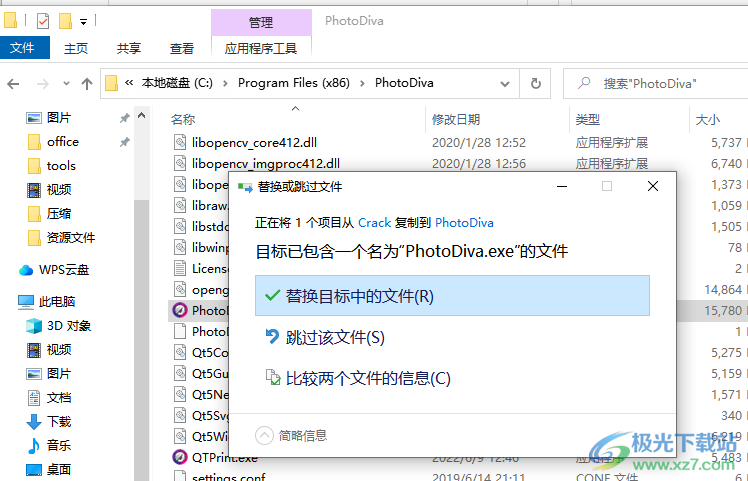748x481 pixels.
Task: Switch to the 共享 ribbon tab
Action: (x=129, y=48)
